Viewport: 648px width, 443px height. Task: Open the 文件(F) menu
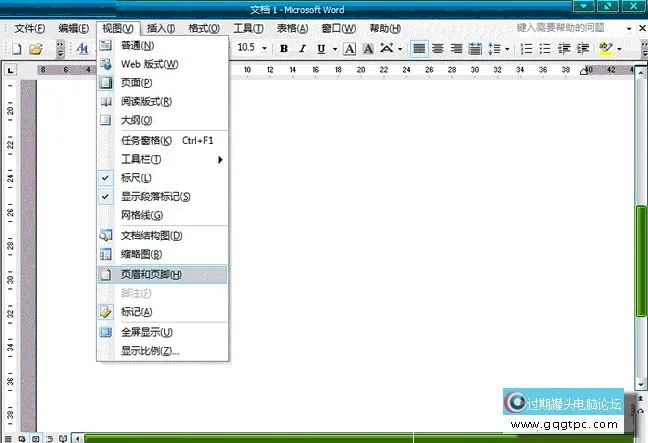(x=30, y=28)
